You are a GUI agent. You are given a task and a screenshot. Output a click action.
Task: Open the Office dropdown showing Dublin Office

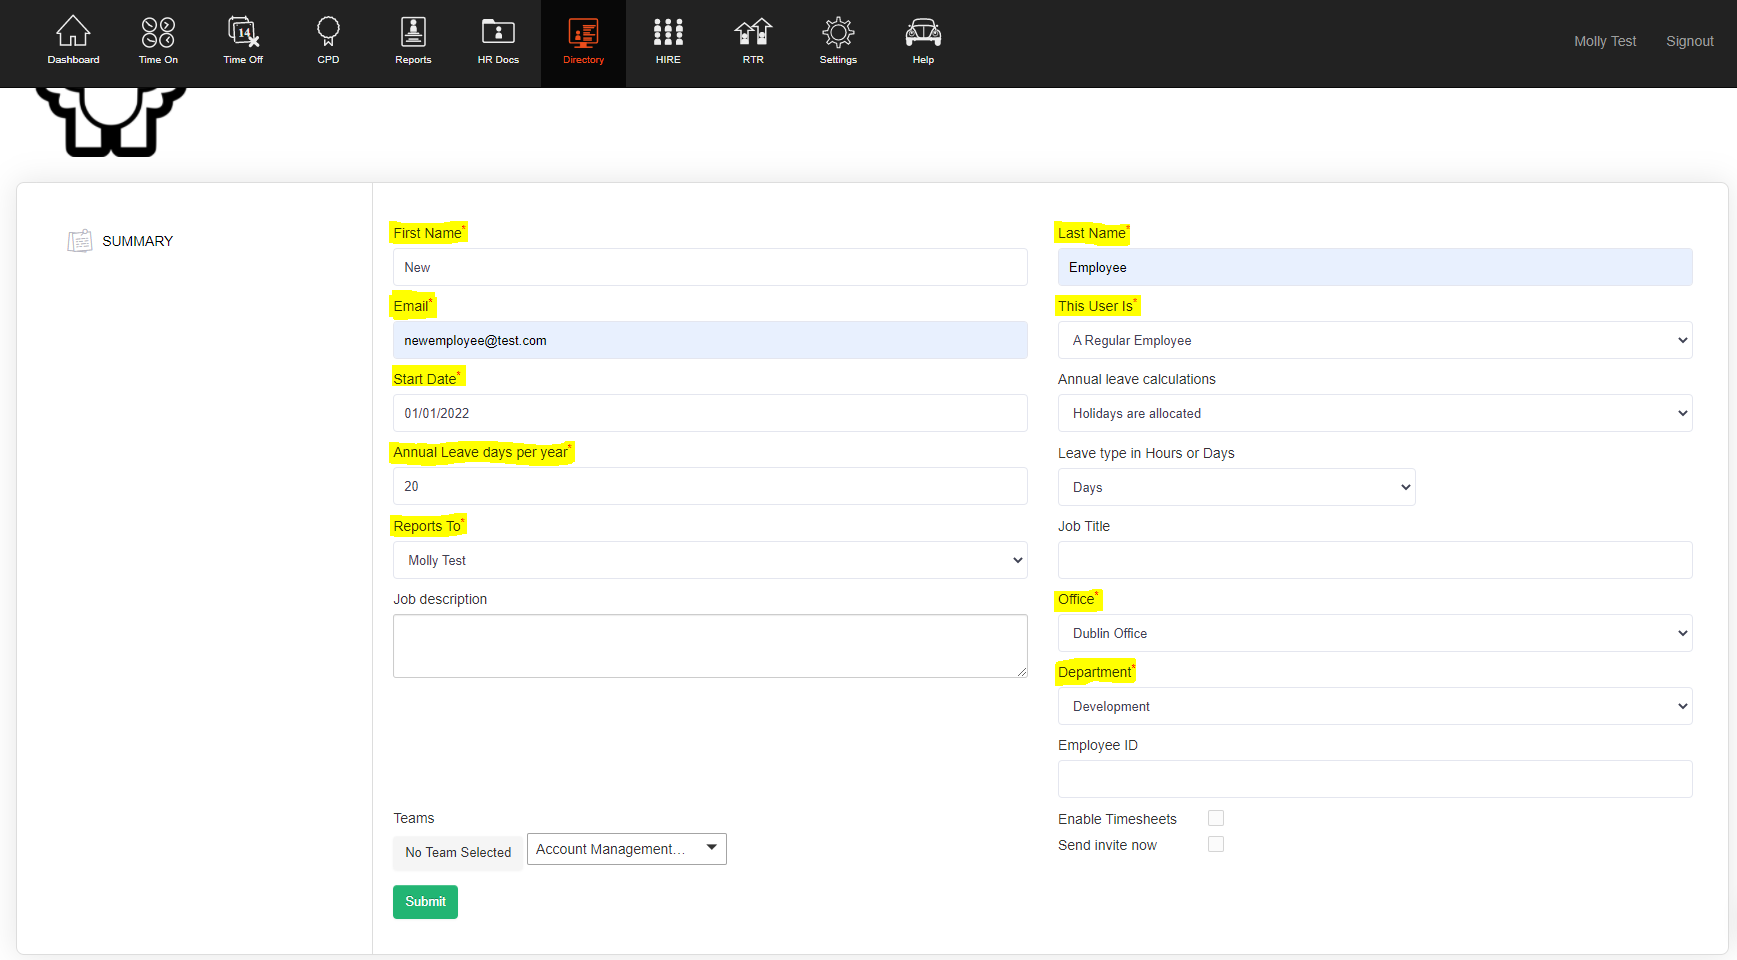pyautogui.click(x=1374, y=633)
